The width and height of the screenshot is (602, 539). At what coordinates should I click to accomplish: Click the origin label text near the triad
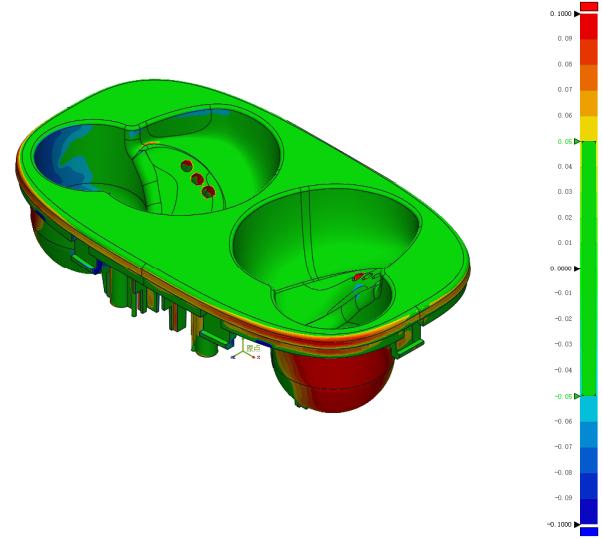click(253, 348)
